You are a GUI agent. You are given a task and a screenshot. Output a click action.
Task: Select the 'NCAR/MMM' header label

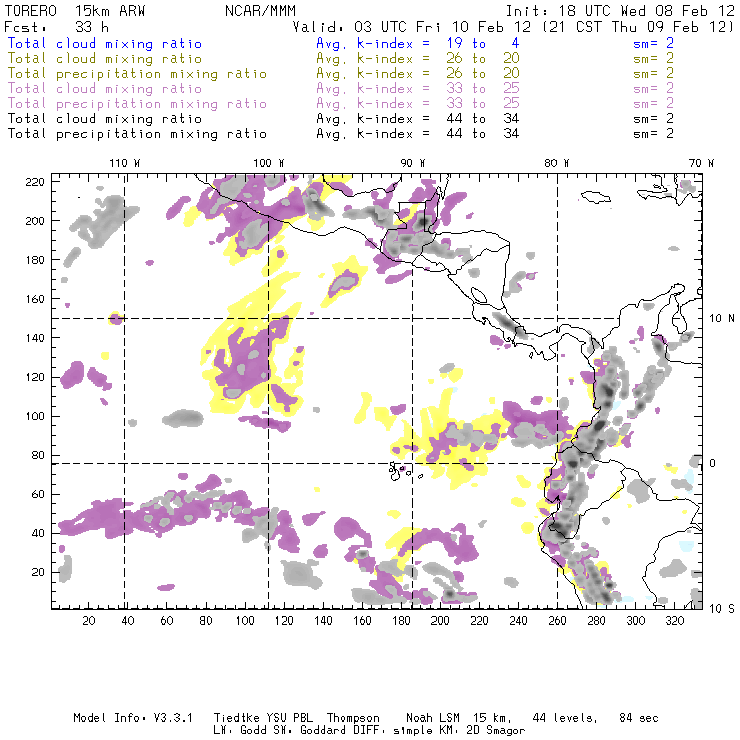pyautogui.click(x=260, y=11)
